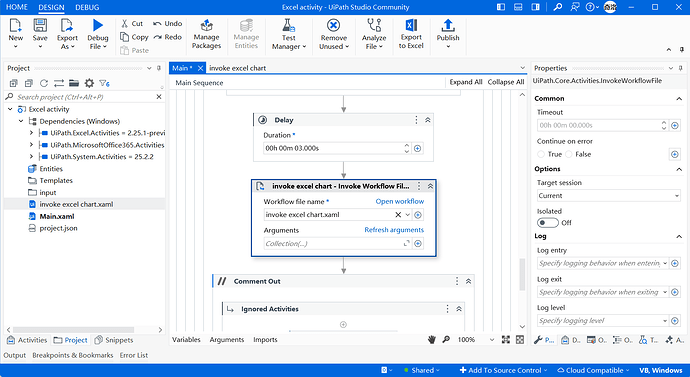690x377 pixels.
Task: Click the designer footer magnifier search icon
Action: [x=446, y=339]
